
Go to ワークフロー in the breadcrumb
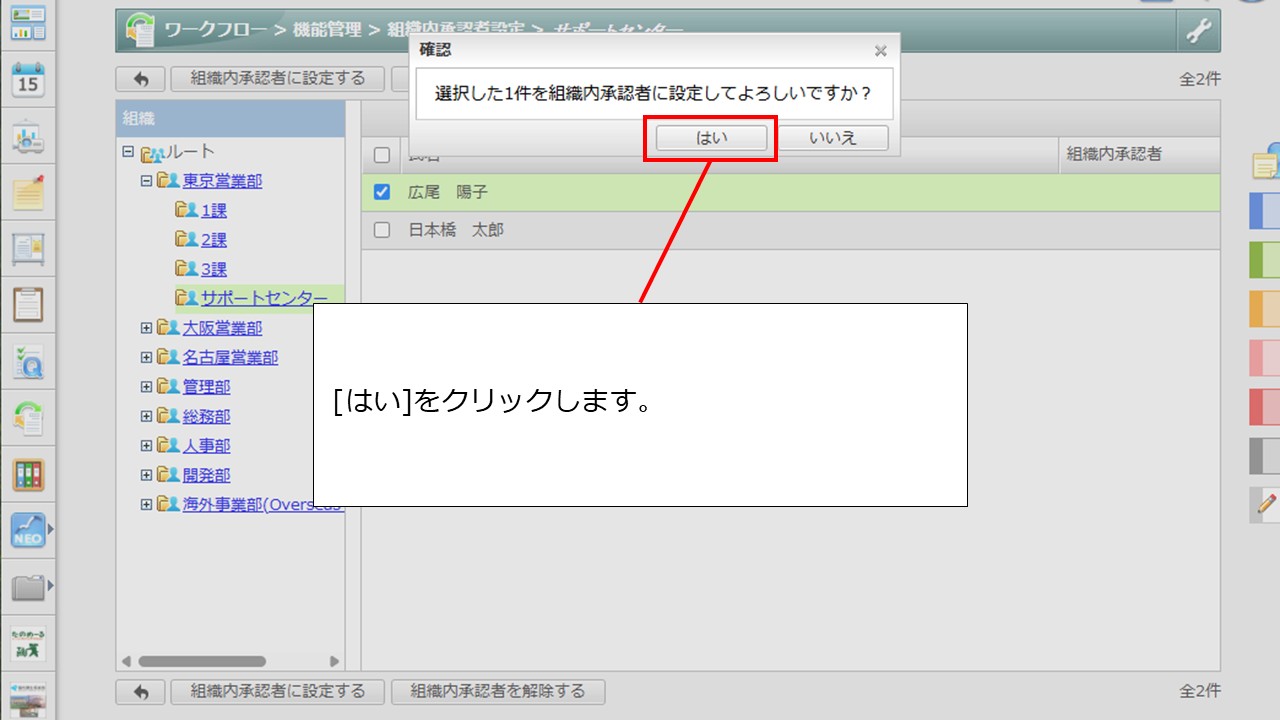click(216, 30)
